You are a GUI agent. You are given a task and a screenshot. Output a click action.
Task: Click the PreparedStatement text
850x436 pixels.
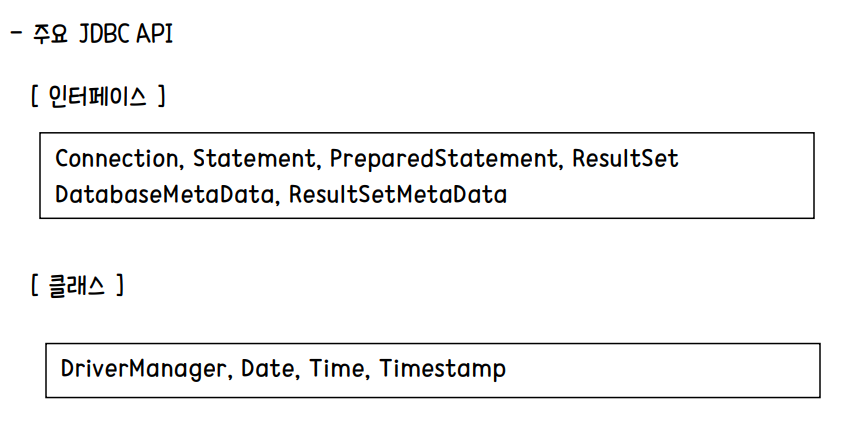pyautogui.click(x=443, y=159)
